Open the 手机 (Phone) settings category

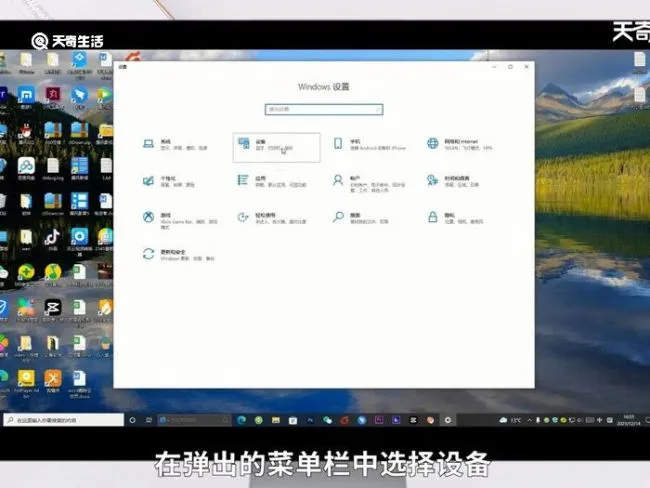[370, 145]
